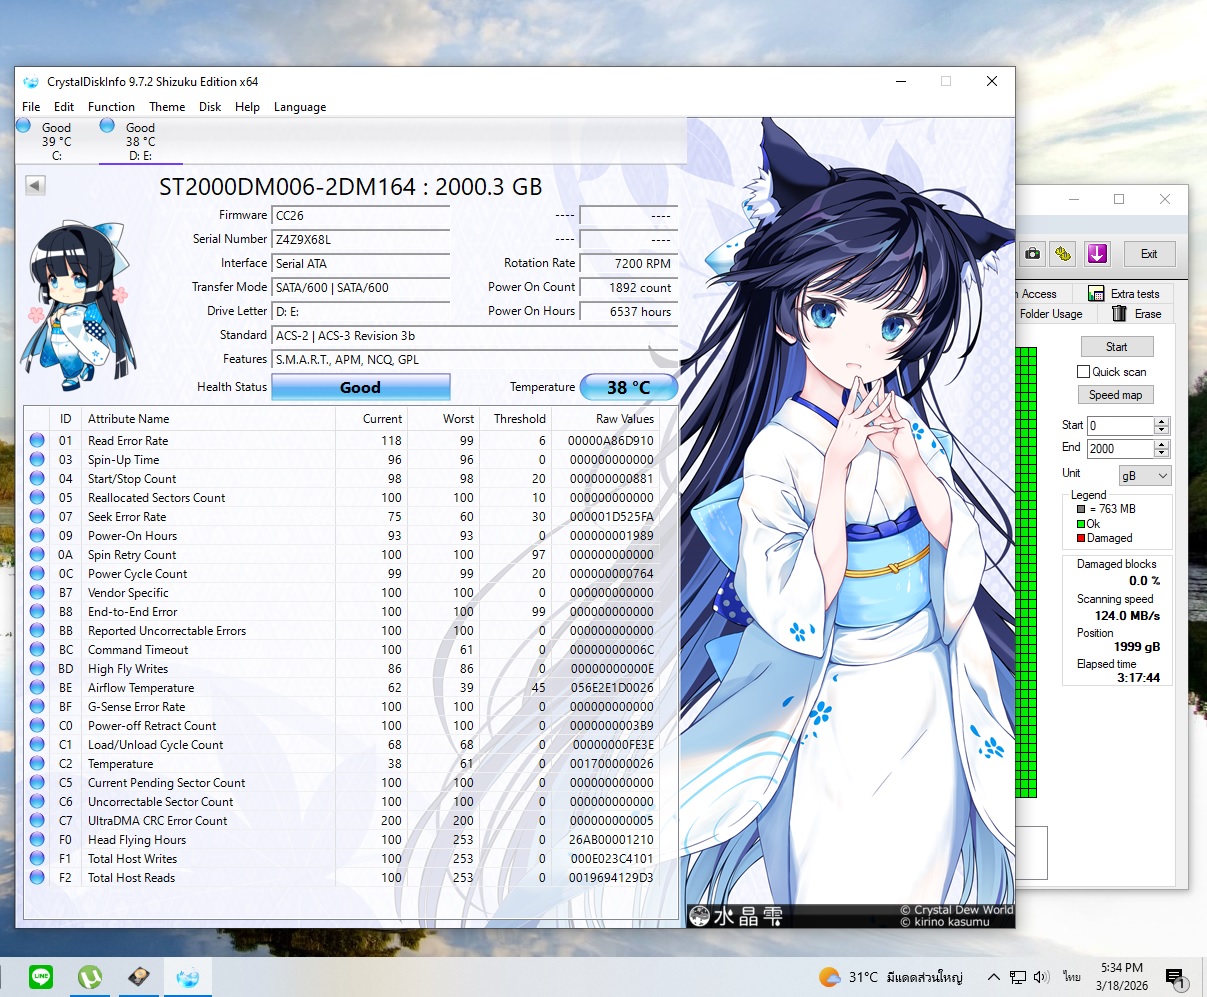
Task: Click status orb for Current Pending Sector Count
Action: [37, 782]
